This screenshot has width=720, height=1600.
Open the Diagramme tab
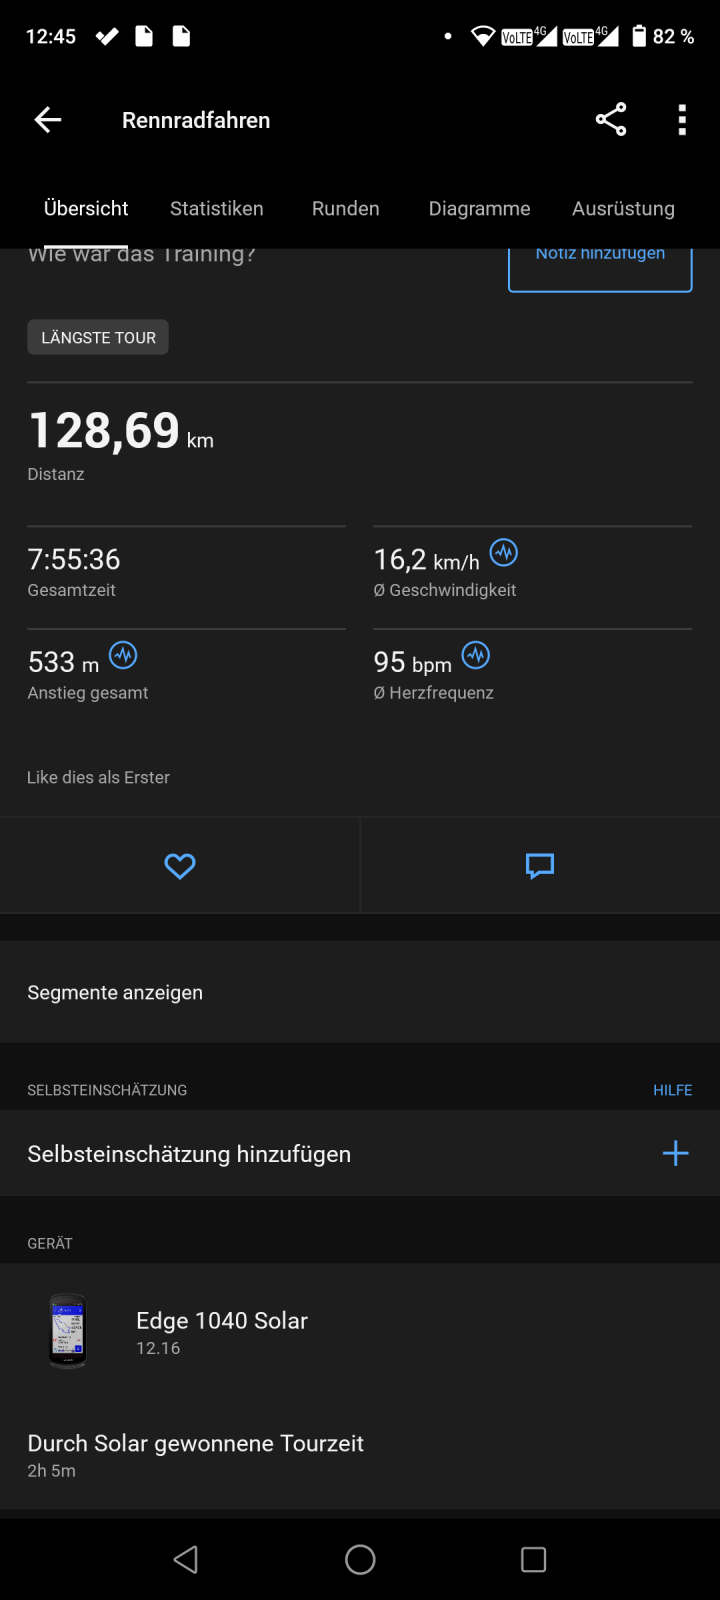pos(480,208)
